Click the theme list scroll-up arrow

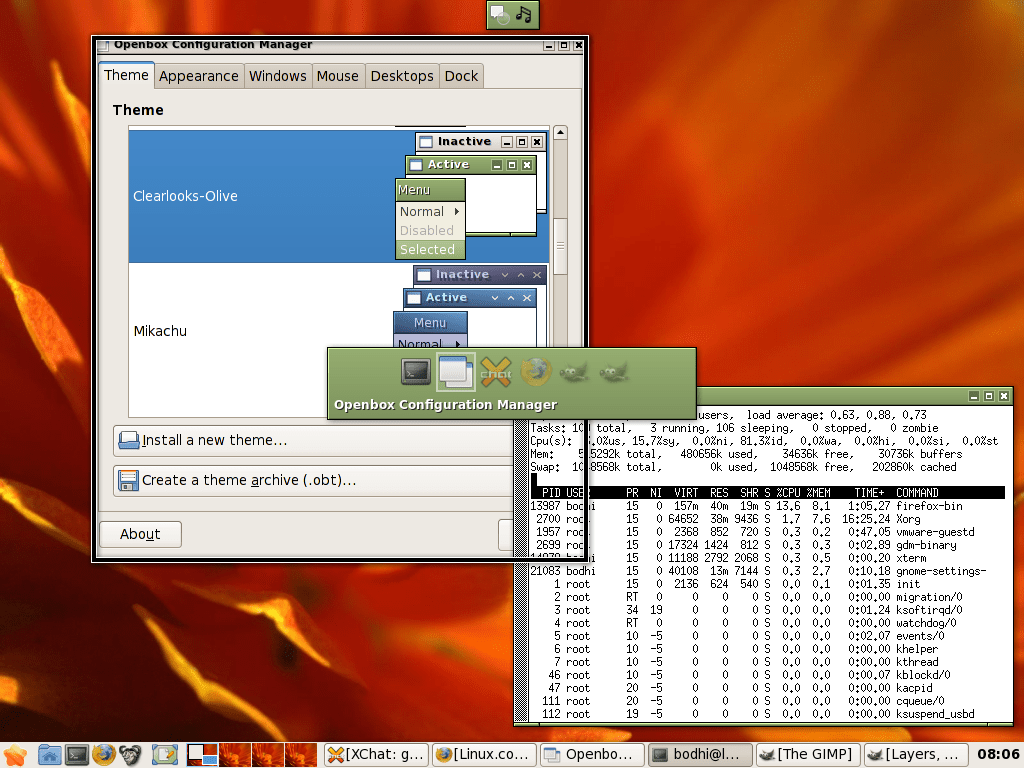pos(560,133)
